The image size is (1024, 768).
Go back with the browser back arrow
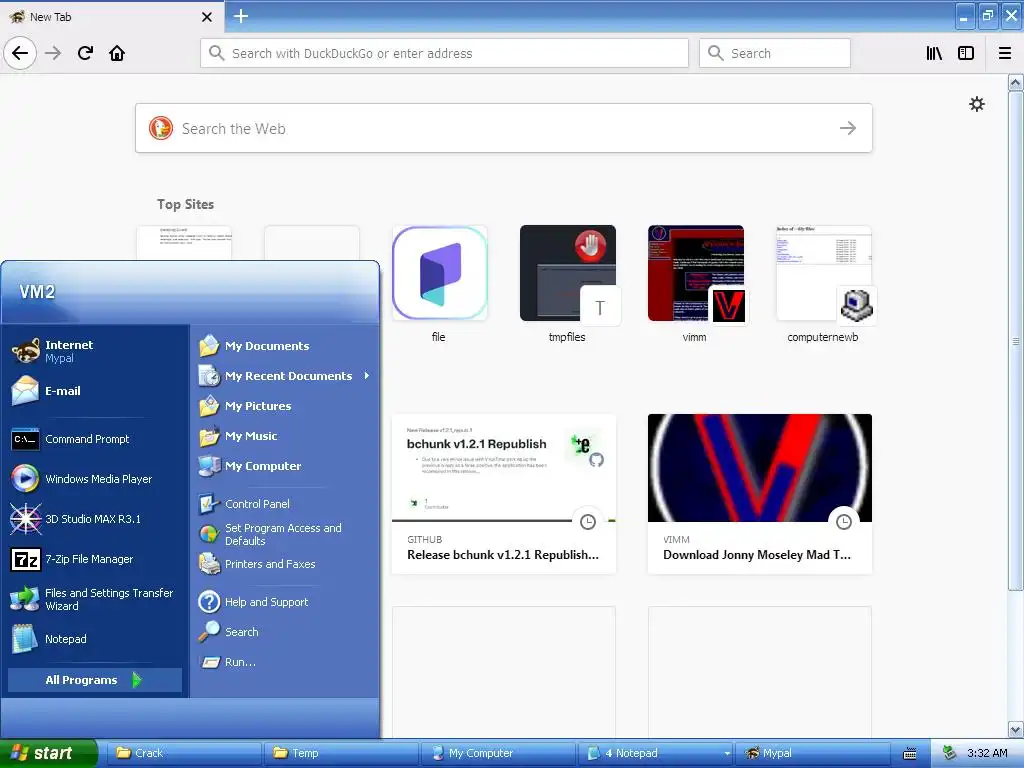(20, 53)
